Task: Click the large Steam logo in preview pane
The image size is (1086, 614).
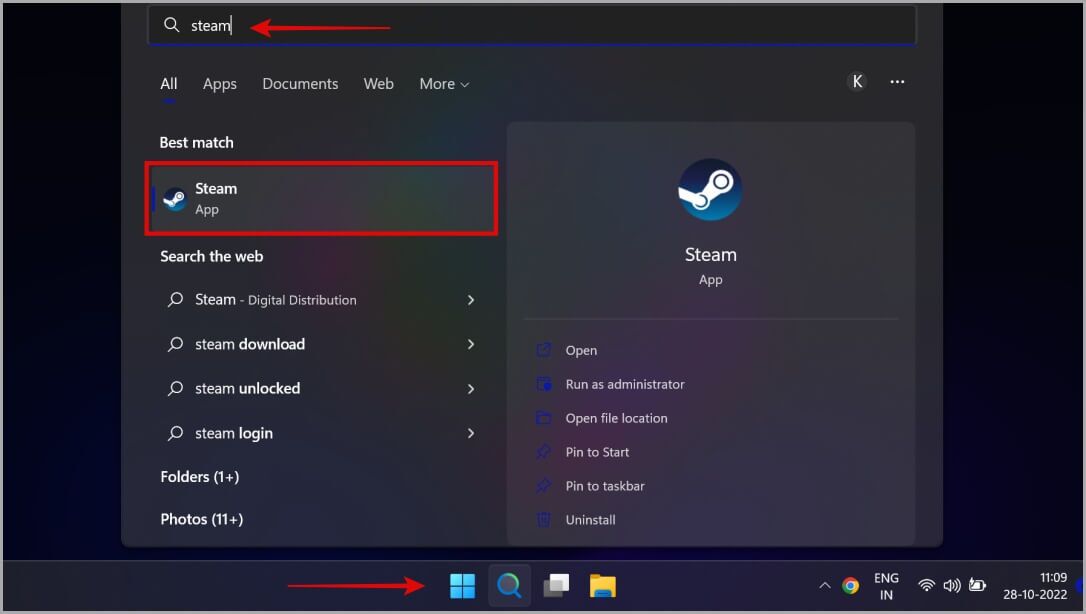Action: pyautogui.click(x=710, y=190)
